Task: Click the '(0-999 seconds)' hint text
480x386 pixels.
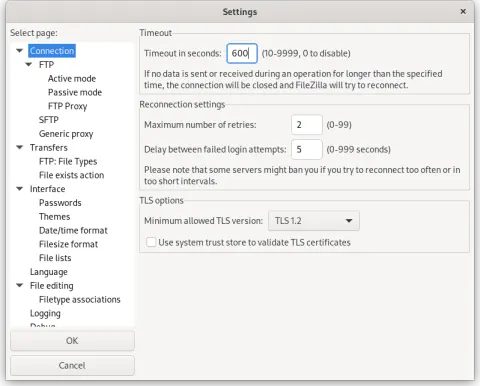Action: click(358, 149)
